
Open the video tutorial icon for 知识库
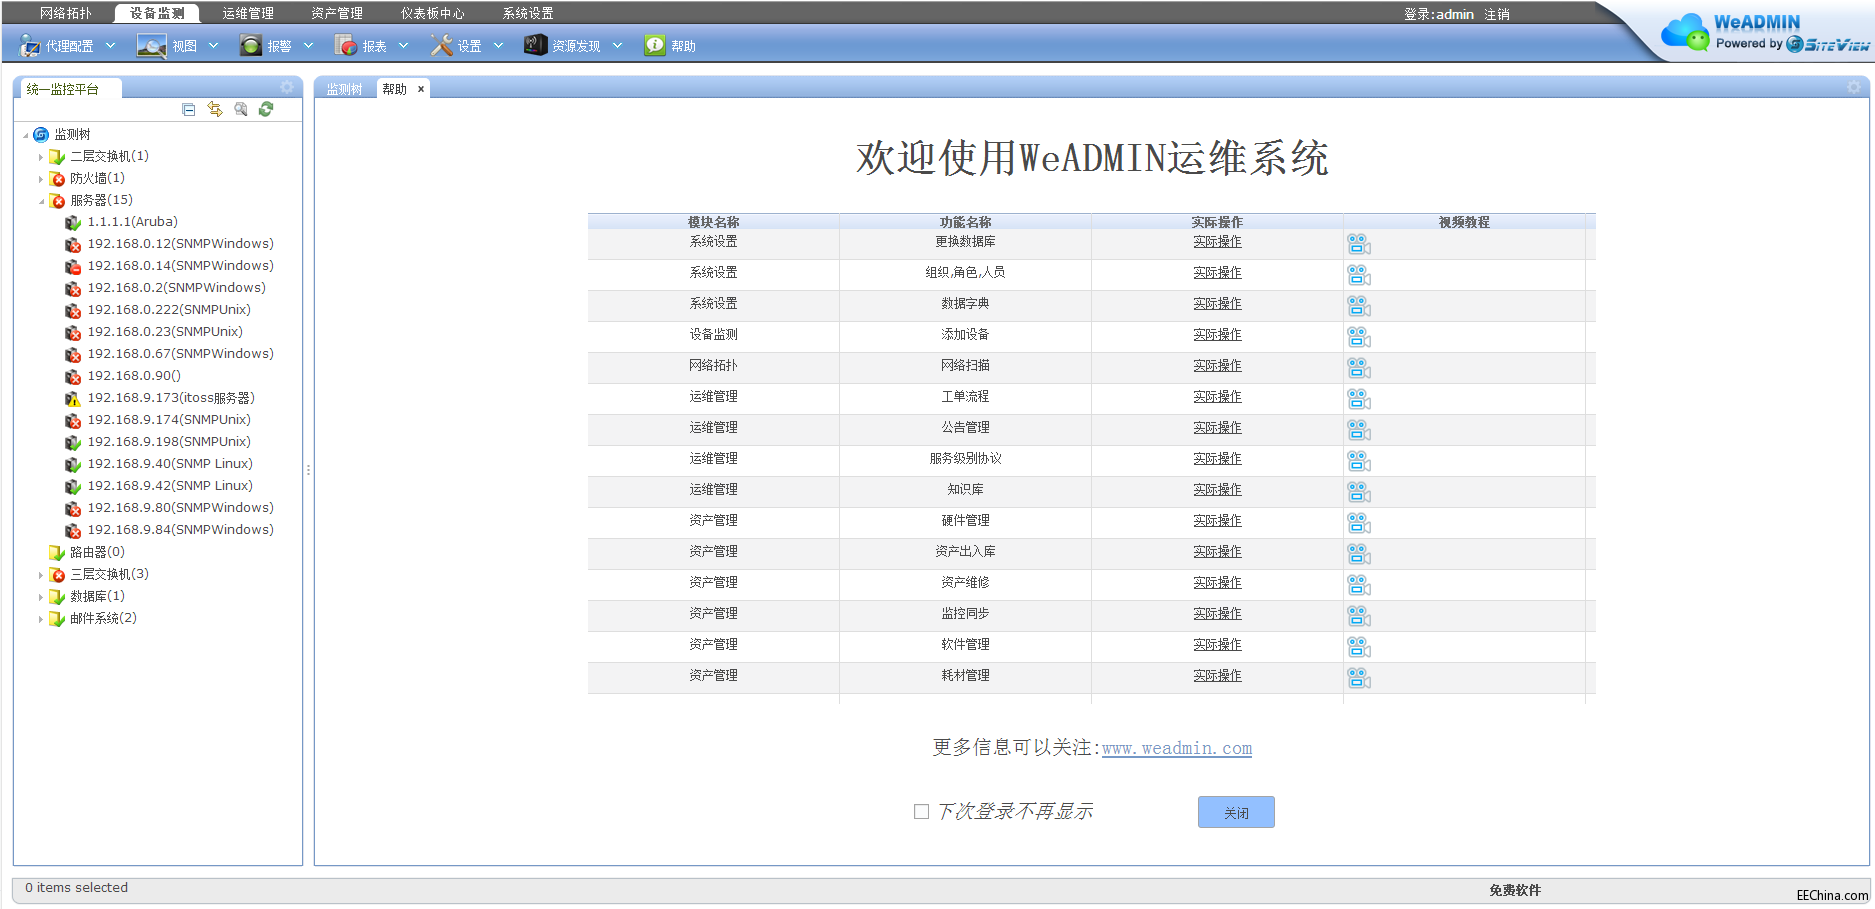1358,492
